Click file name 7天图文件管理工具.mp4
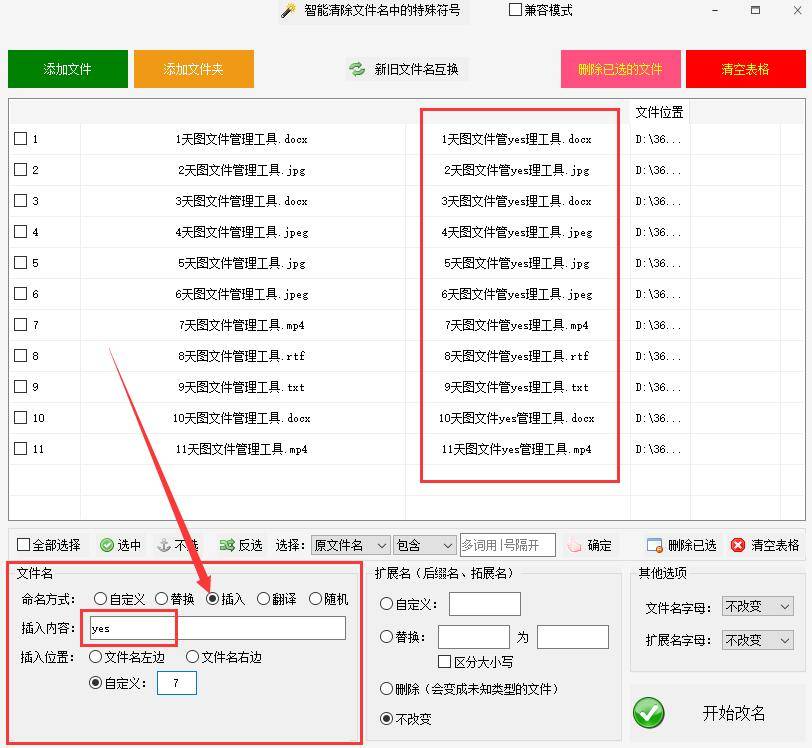812x748 pixels. click(x=241, y=325)
